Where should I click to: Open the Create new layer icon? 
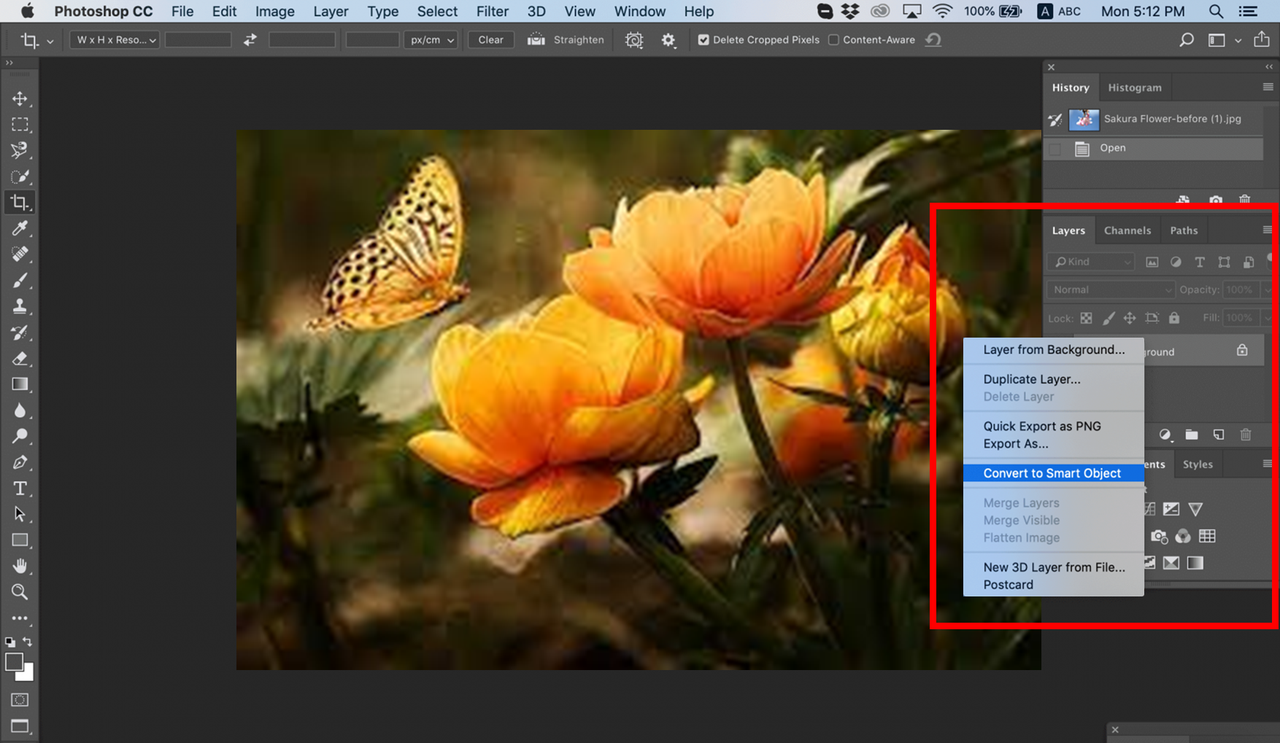pyautogui.click(x=1218, y=435)
